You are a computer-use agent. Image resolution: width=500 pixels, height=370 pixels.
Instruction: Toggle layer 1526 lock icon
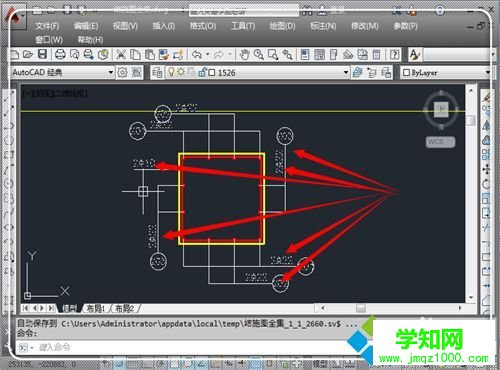[202, 72]
